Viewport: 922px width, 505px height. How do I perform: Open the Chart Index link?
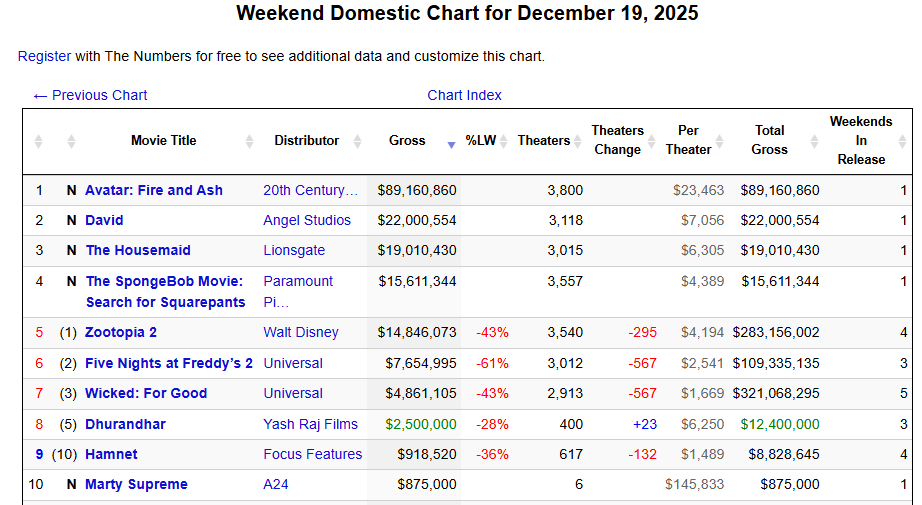pos(464,95)
